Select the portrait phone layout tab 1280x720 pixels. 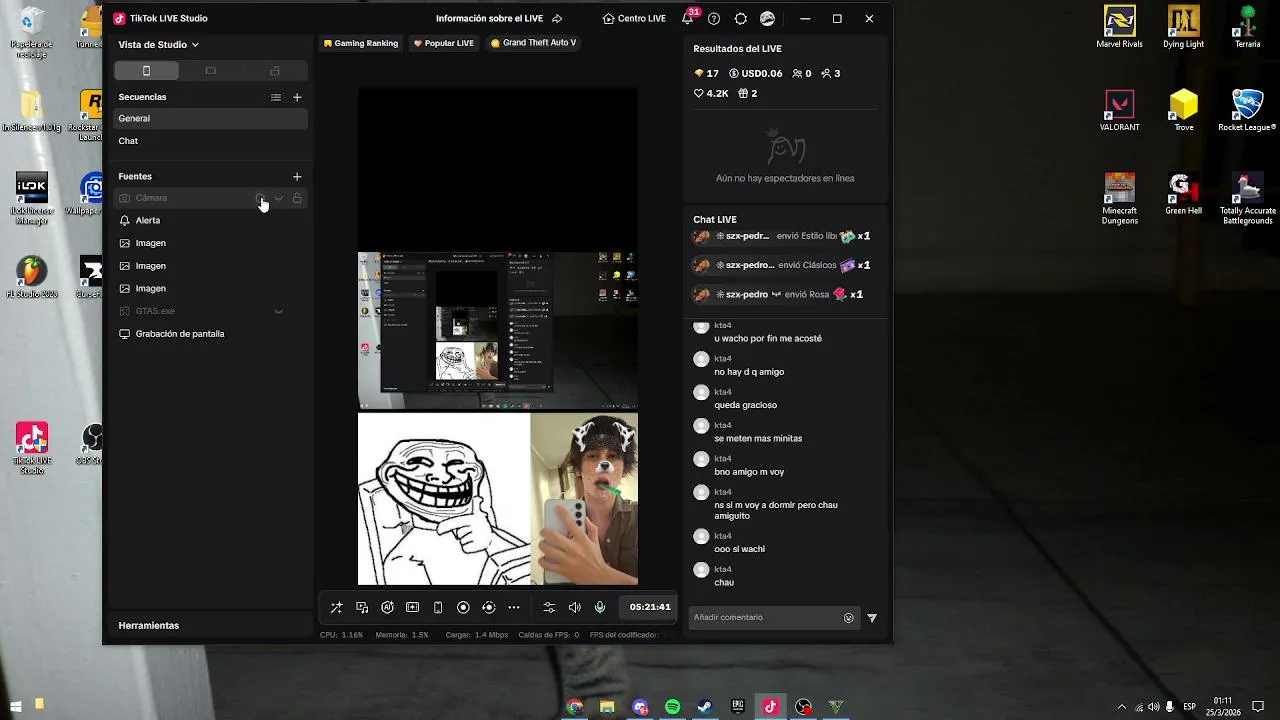point(146,71)
